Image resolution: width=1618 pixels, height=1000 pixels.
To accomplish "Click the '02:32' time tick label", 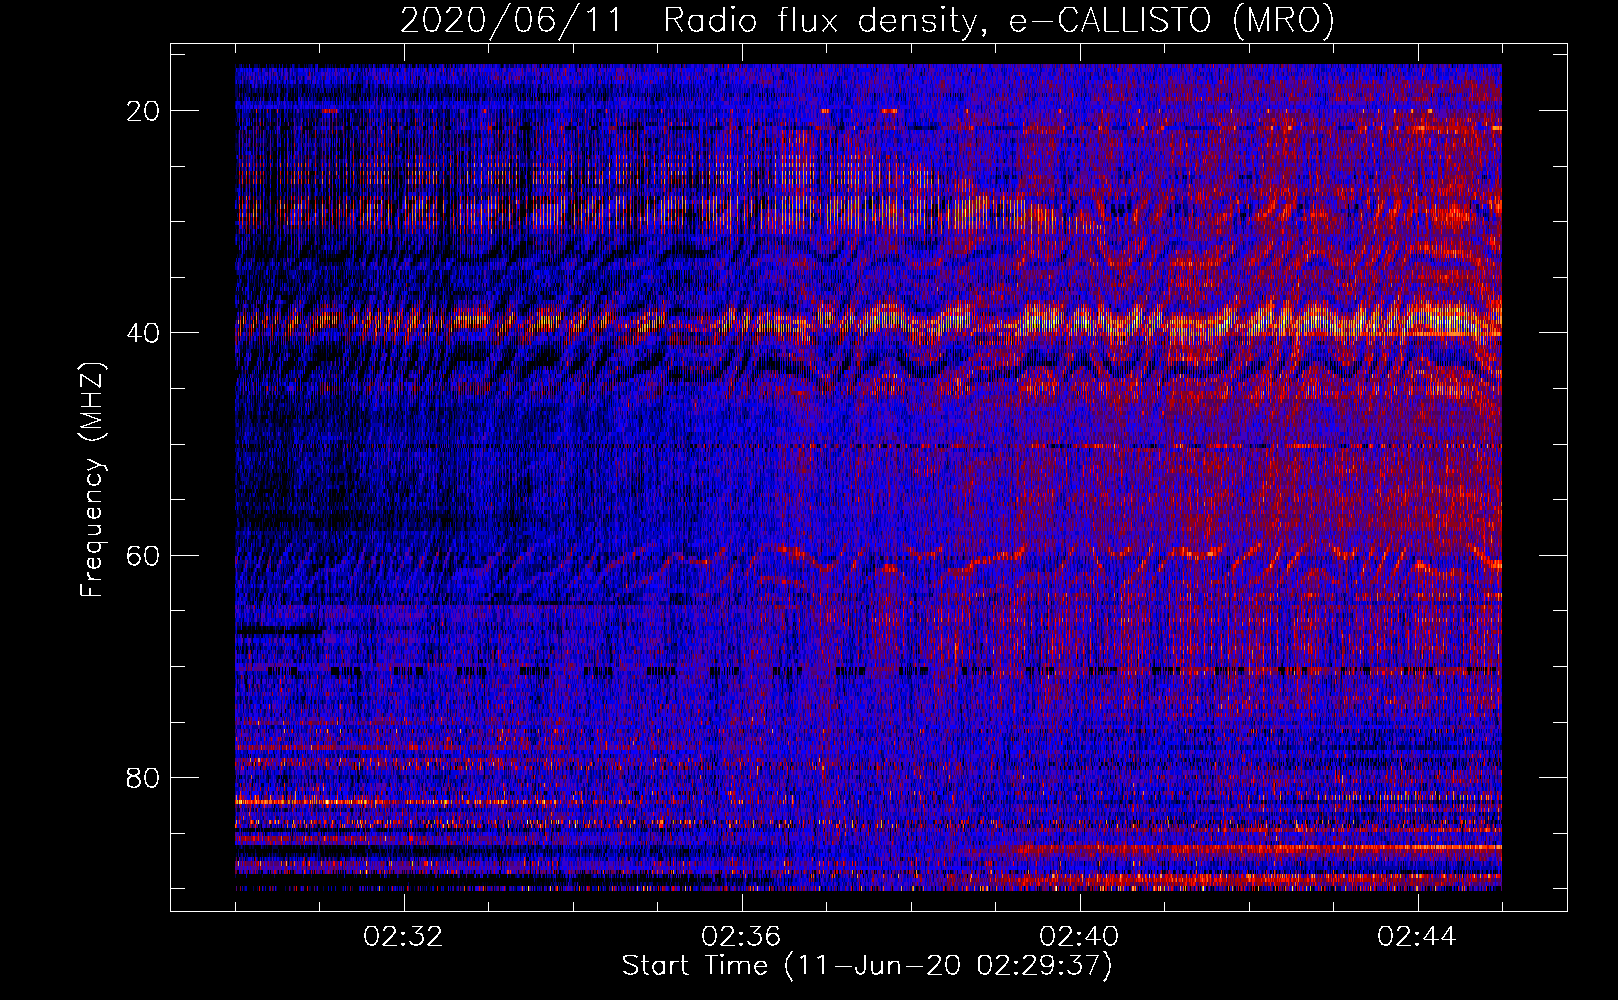I will pyautogui.click(x=404, y=937).
